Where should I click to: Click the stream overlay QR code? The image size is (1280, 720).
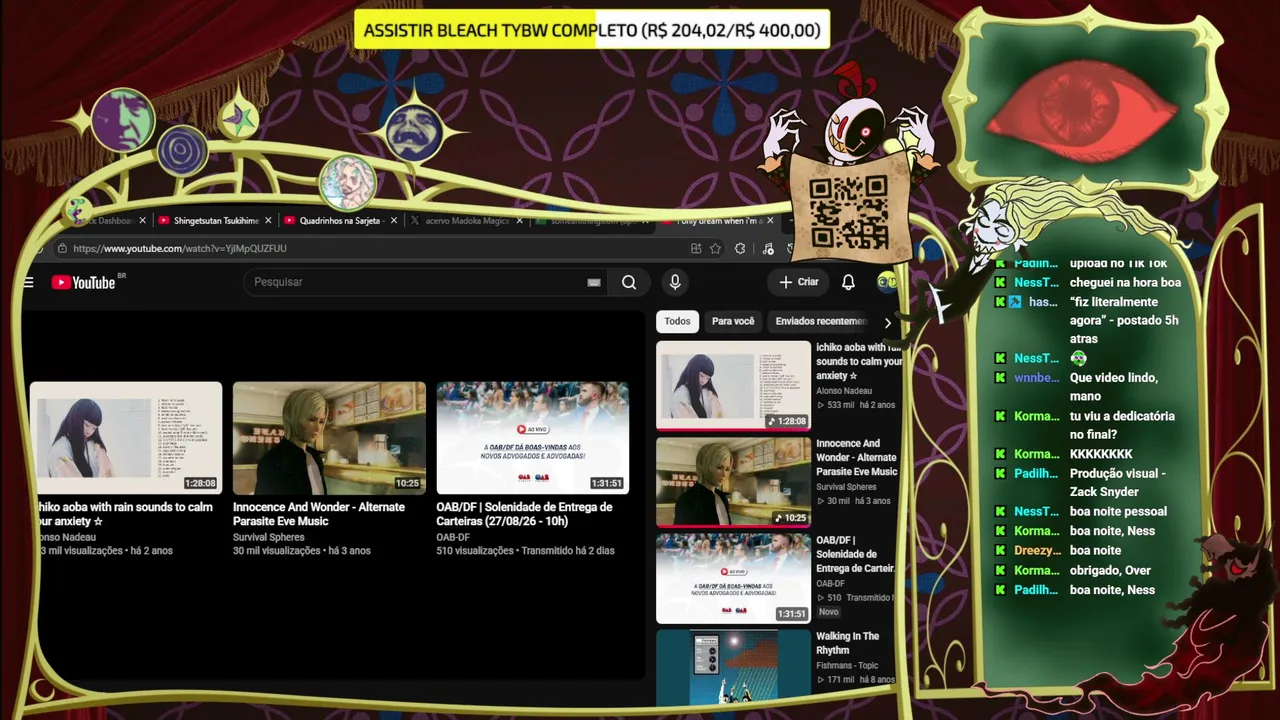tap(849, 213)
